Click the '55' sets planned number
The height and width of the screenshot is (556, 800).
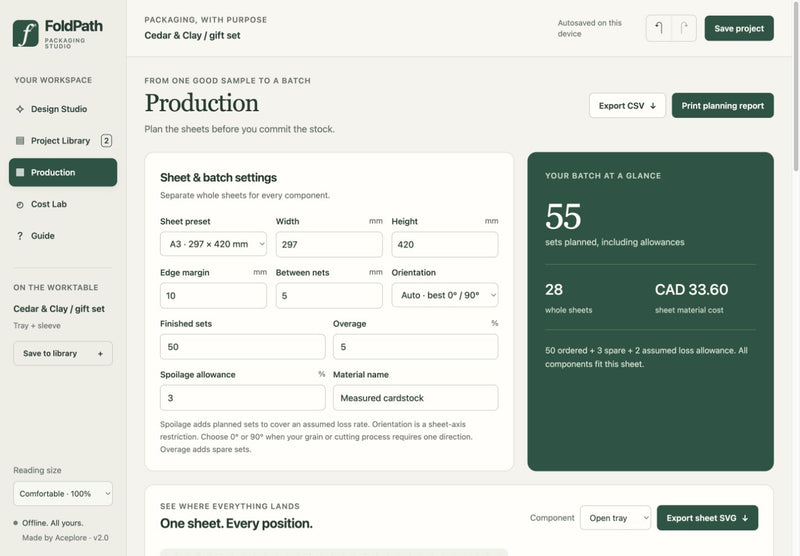point(563,216)
